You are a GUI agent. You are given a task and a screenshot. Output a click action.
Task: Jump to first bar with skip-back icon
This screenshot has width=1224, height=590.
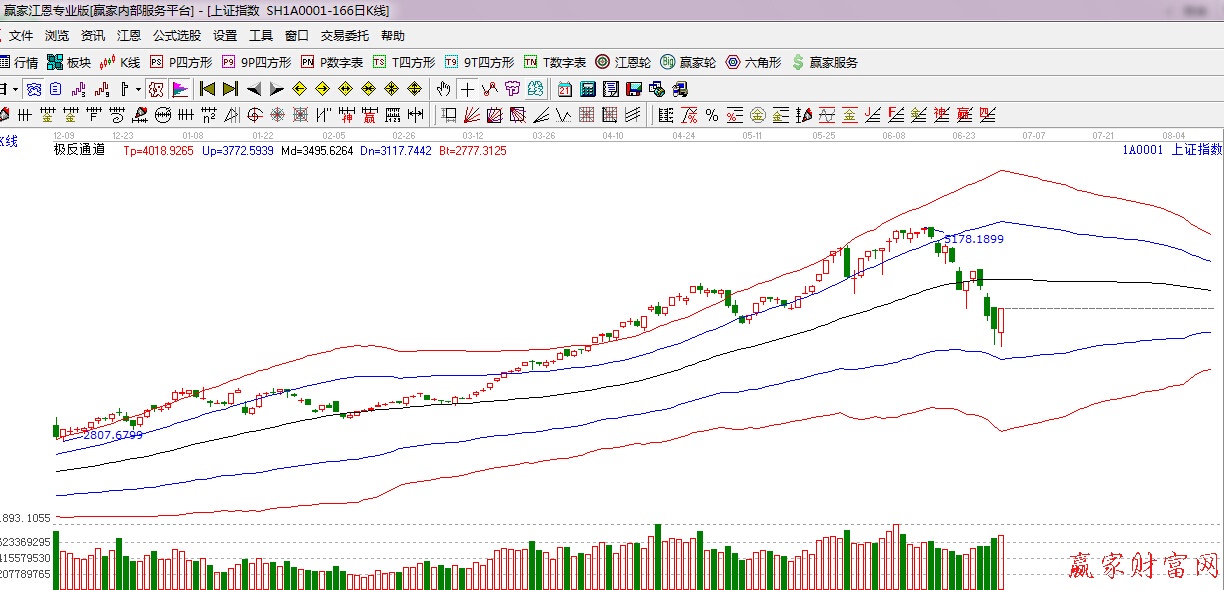click(x=208, y=89)
